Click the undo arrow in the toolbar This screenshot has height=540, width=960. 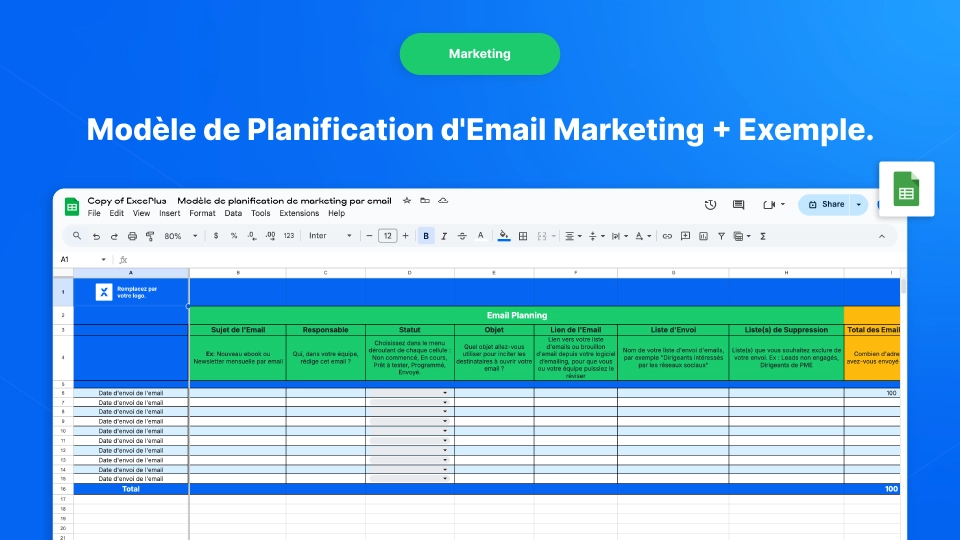pos(96,236)
